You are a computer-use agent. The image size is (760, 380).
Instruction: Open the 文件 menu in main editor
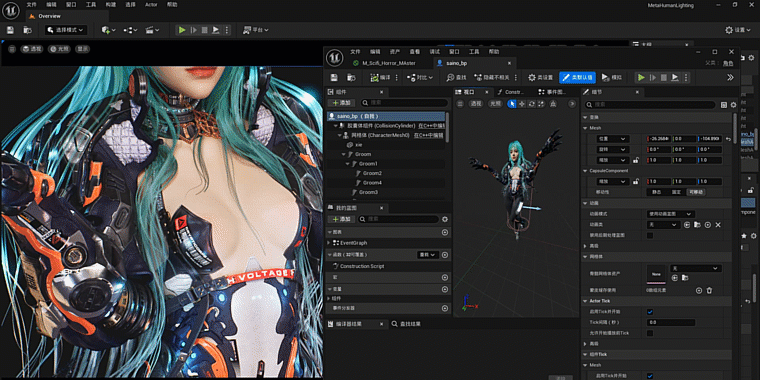32,5
